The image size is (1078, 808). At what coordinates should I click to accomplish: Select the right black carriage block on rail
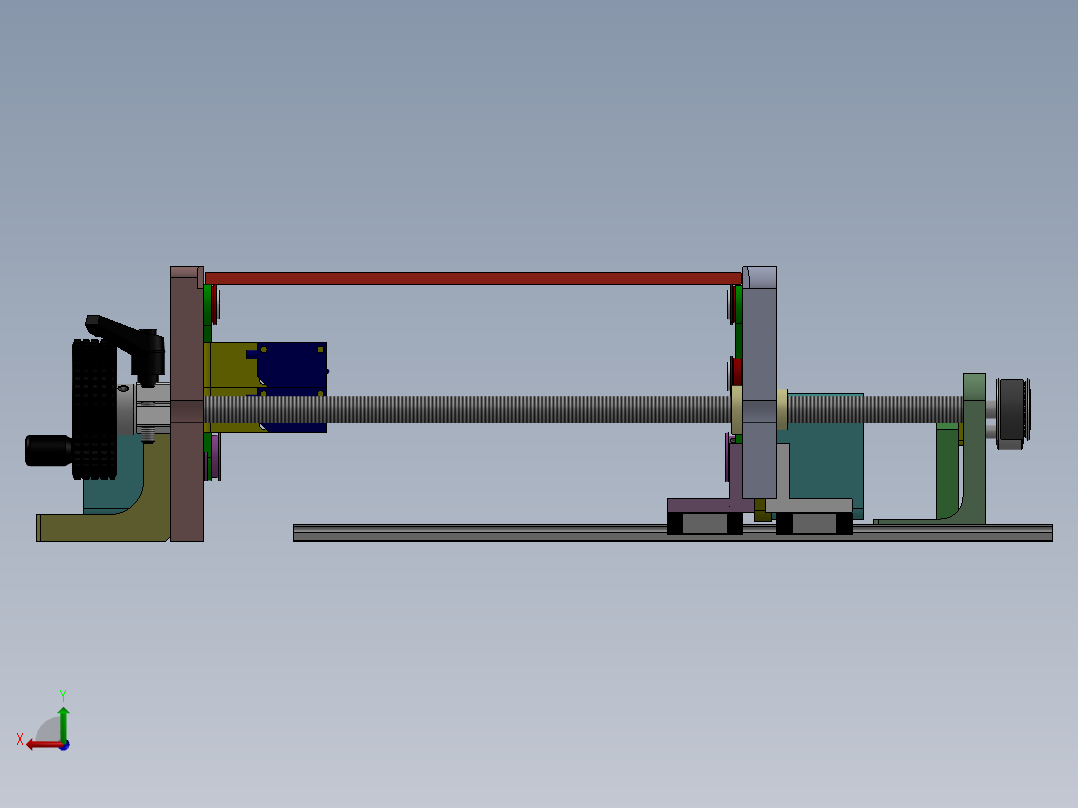814,523
